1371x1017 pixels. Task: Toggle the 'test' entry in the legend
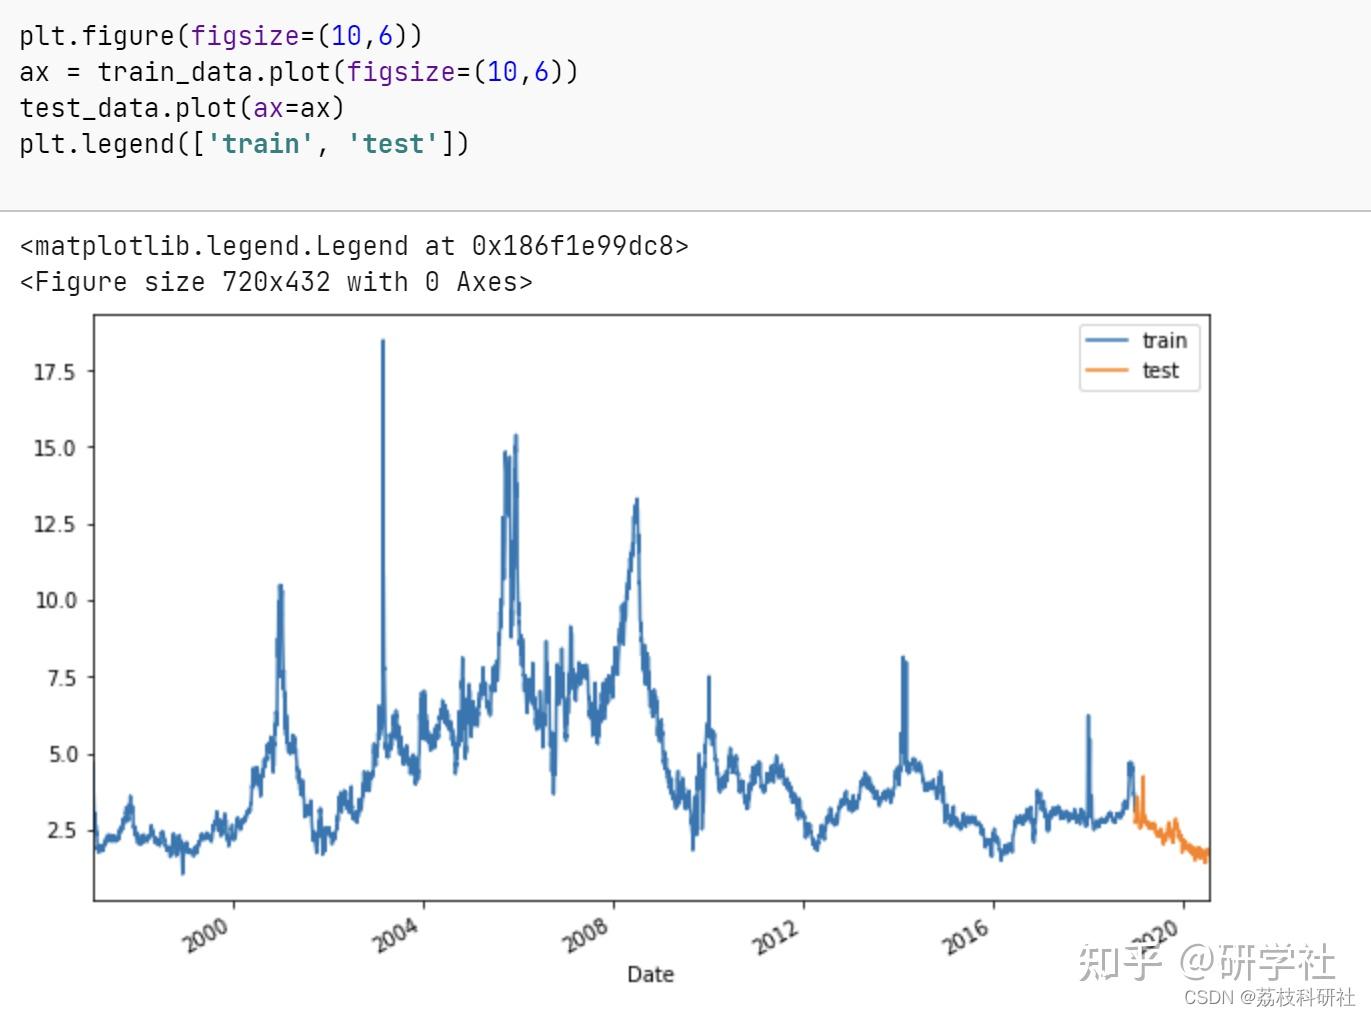click(x=1160, y=370)
